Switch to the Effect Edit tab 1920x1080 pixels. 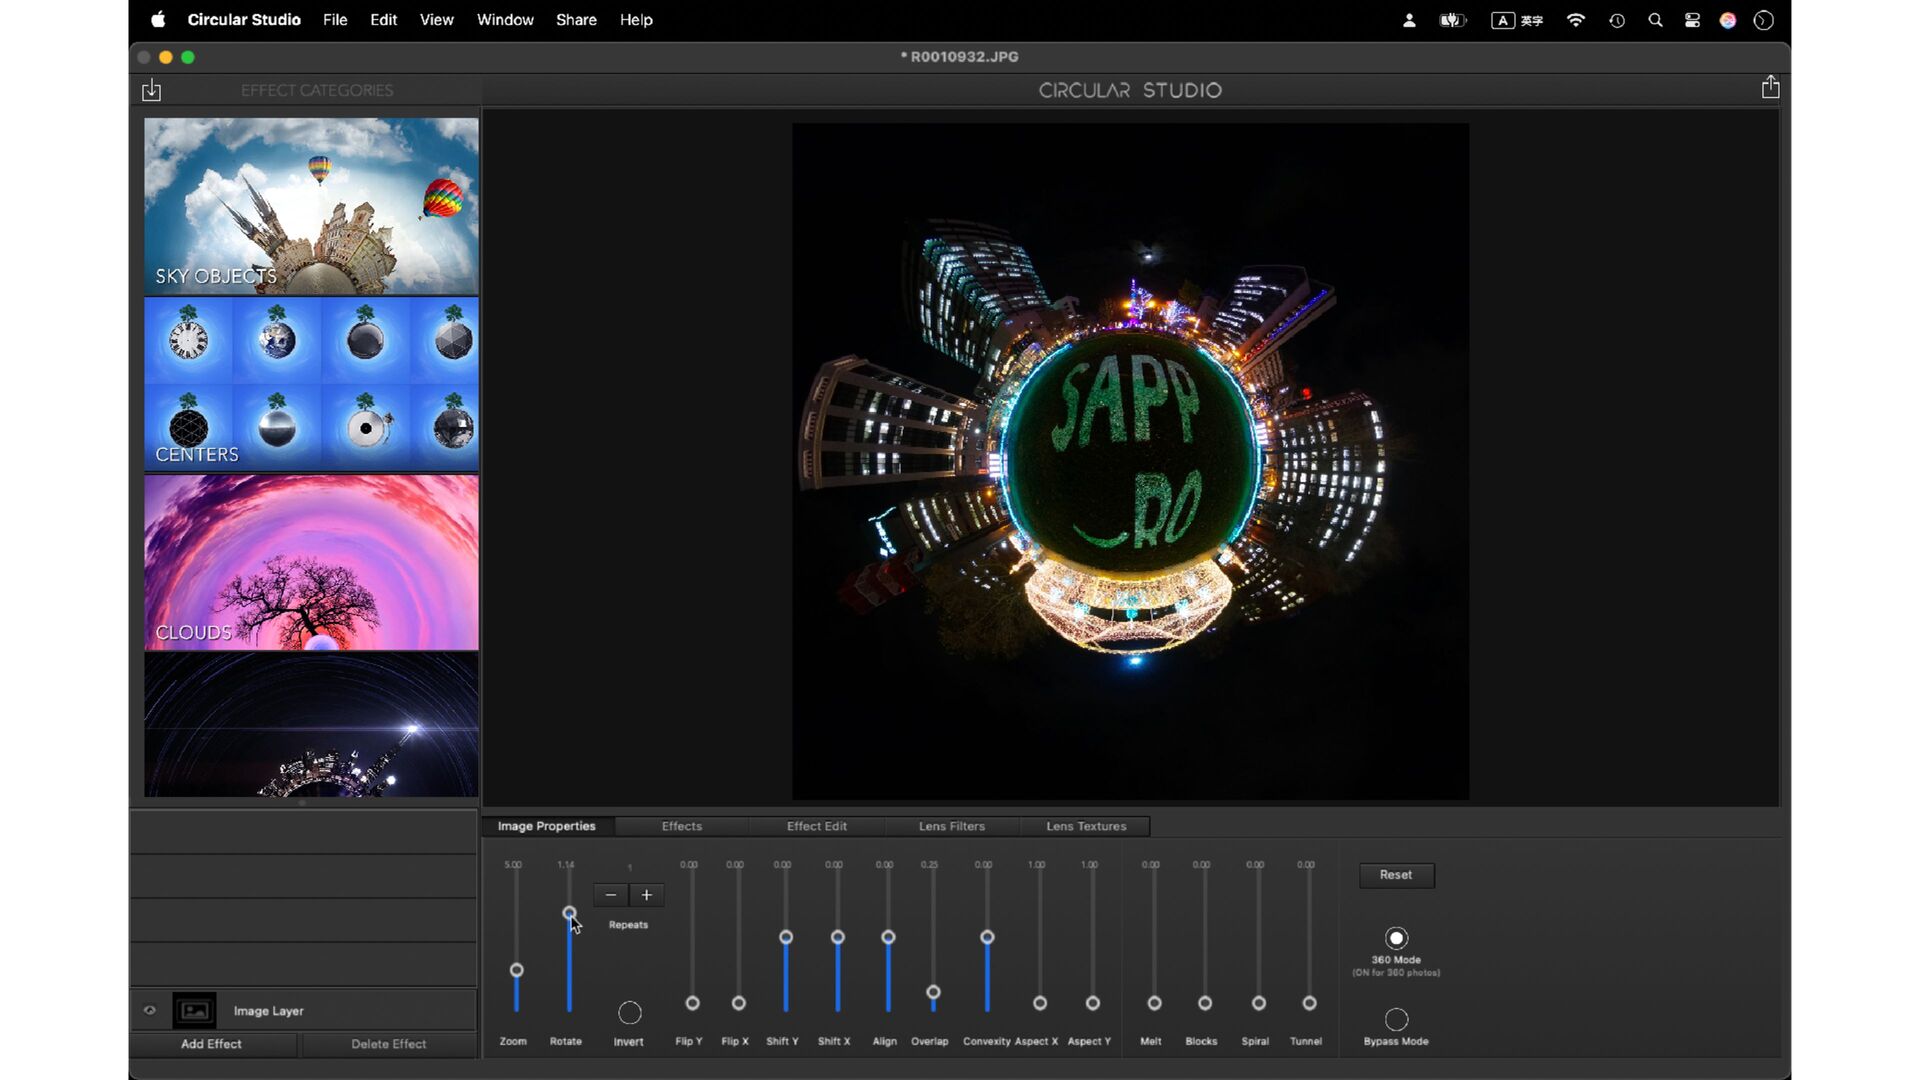pos(817,826)
